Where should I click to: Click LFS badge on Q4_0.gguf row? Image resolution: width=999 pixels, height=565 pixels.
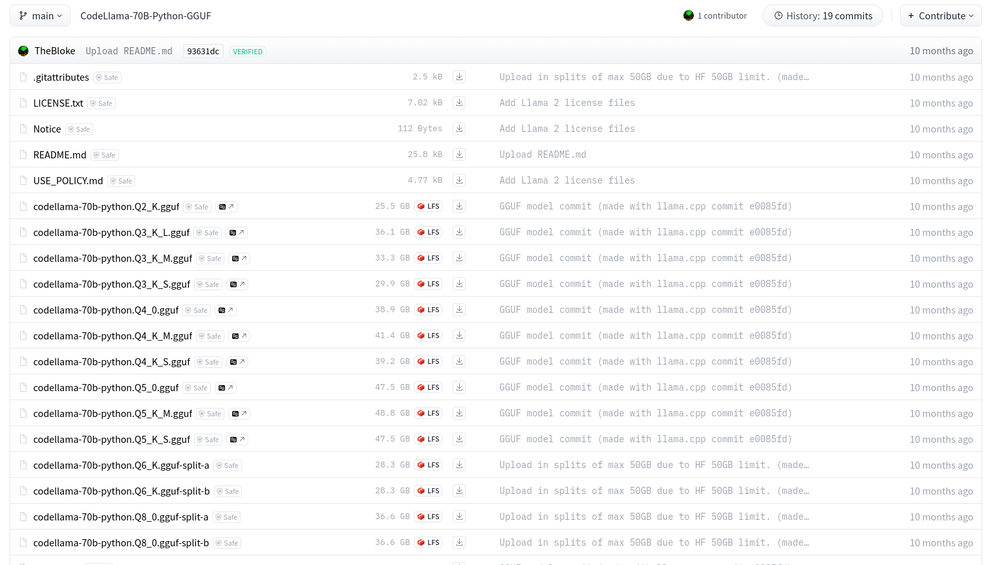[429, 310]
